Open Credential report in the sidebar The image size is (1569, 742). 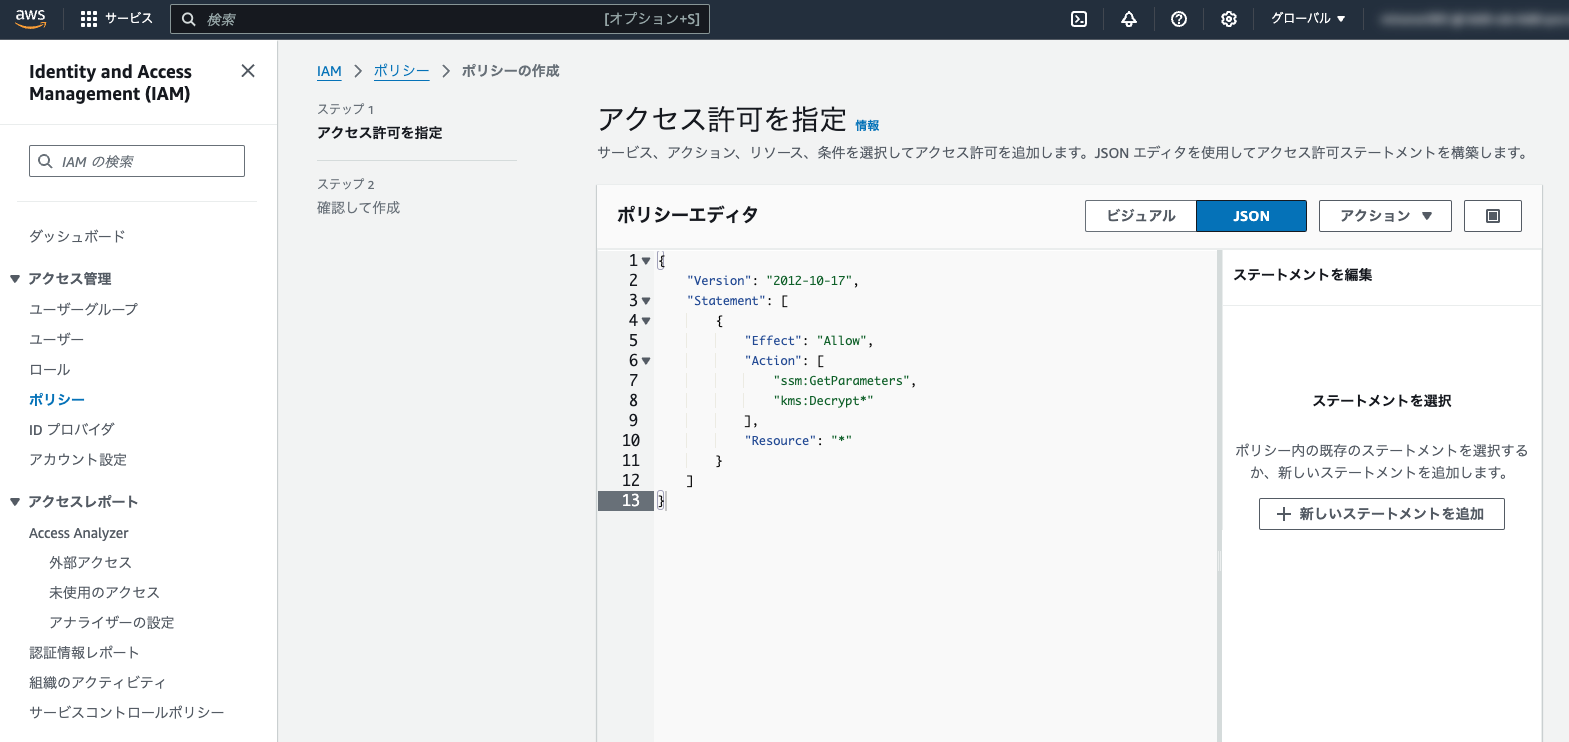coord(84,653)
